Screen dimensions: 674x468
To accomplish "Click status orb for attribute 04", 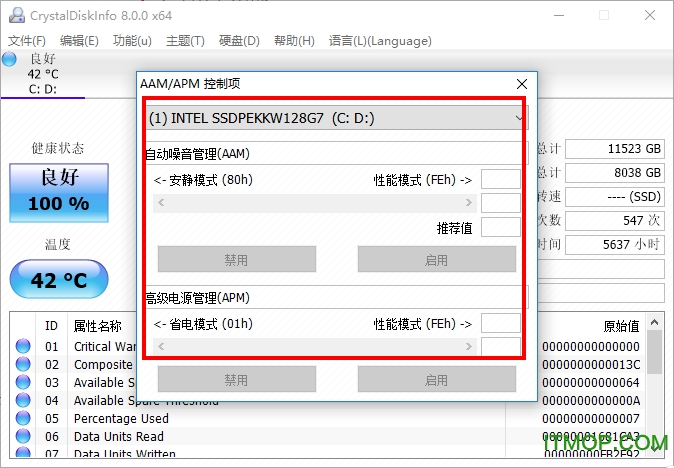I will point(23,400).
